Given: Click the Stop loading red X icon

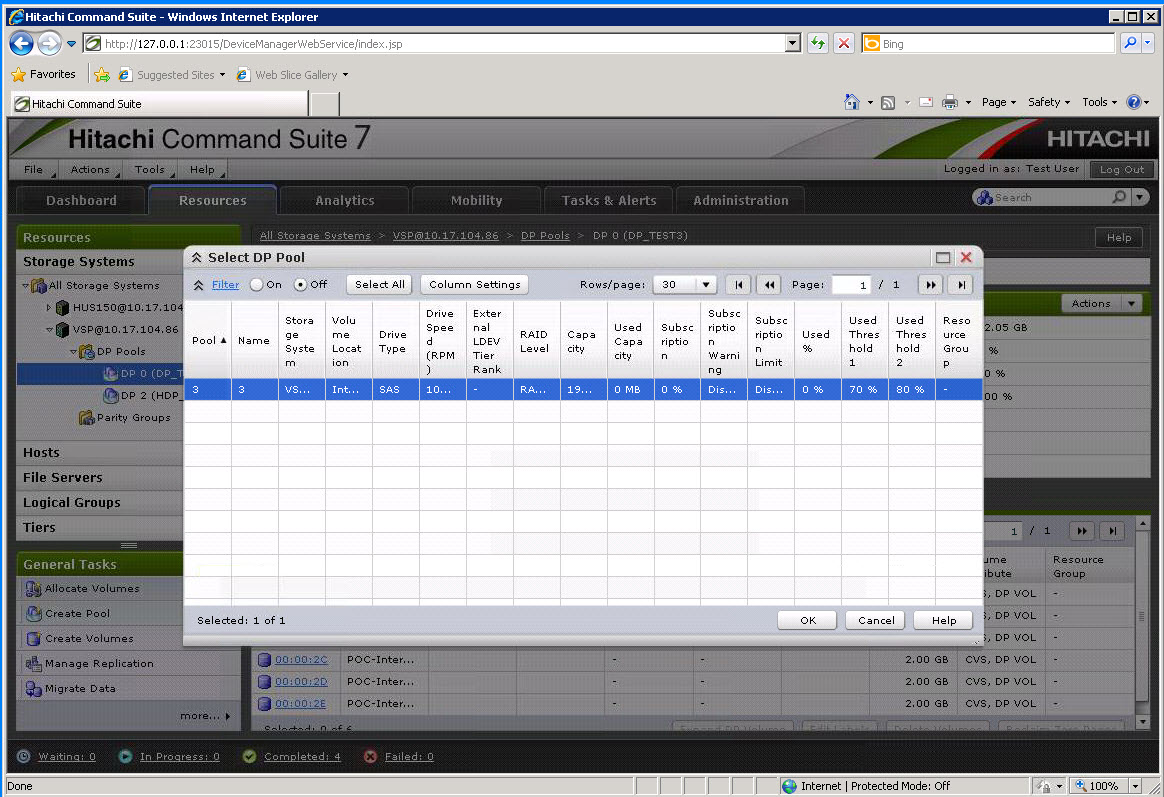Looking at the screenshot, I should pos(844,43).
